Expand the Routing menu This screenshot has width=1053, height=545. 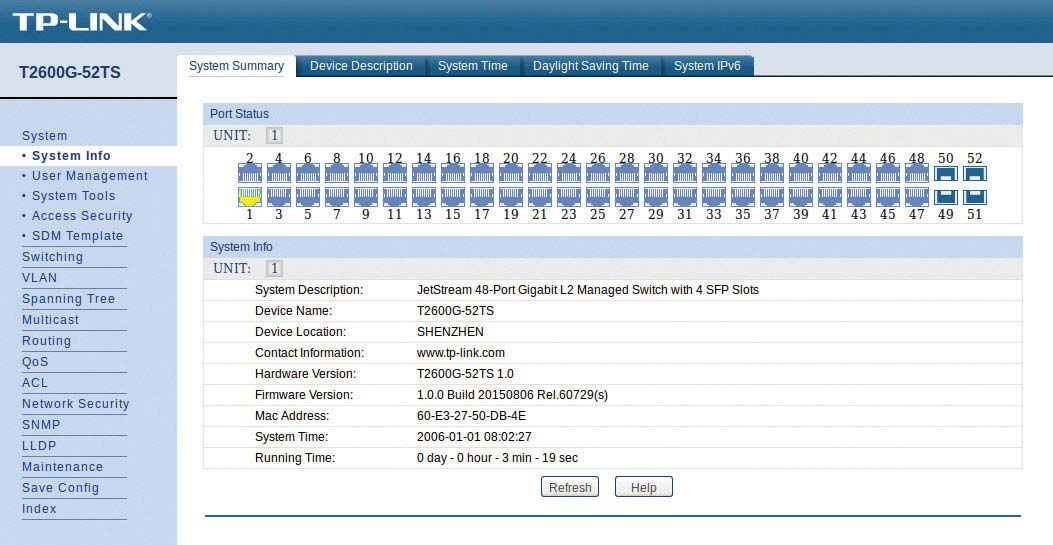coord(46,340)
